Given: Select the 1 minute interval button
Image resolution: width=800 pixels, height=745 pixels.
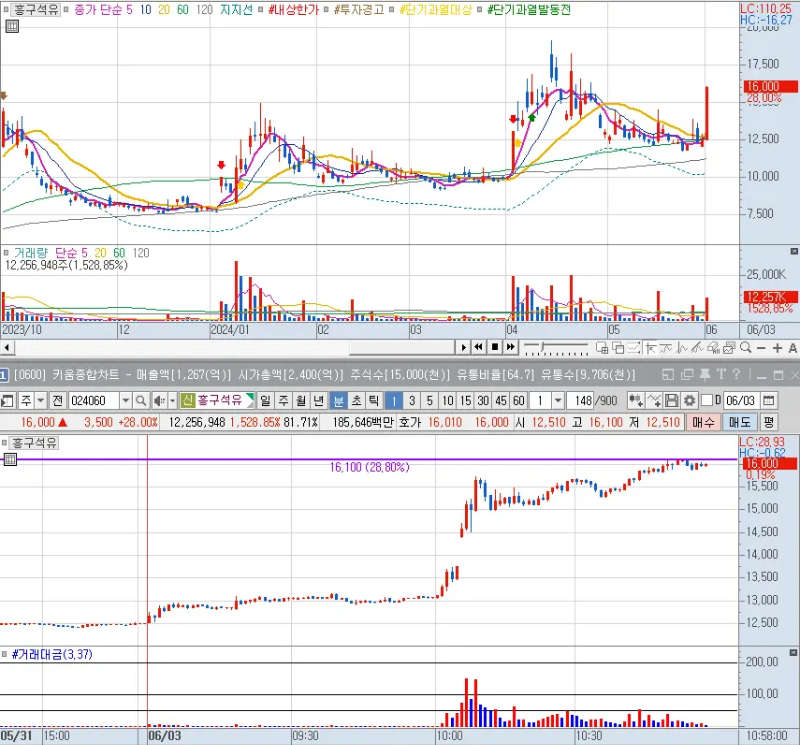Looking at the screenshot, I should 394,401.
